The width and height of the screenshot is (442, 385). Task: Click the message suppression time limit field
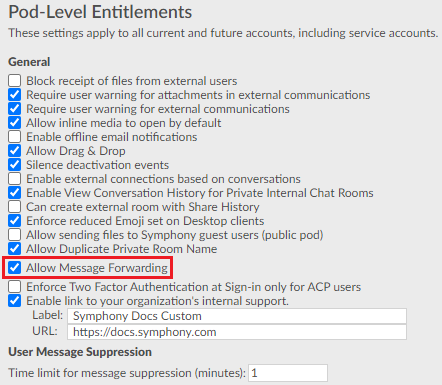pyautogui.click(x=288, y=373)
